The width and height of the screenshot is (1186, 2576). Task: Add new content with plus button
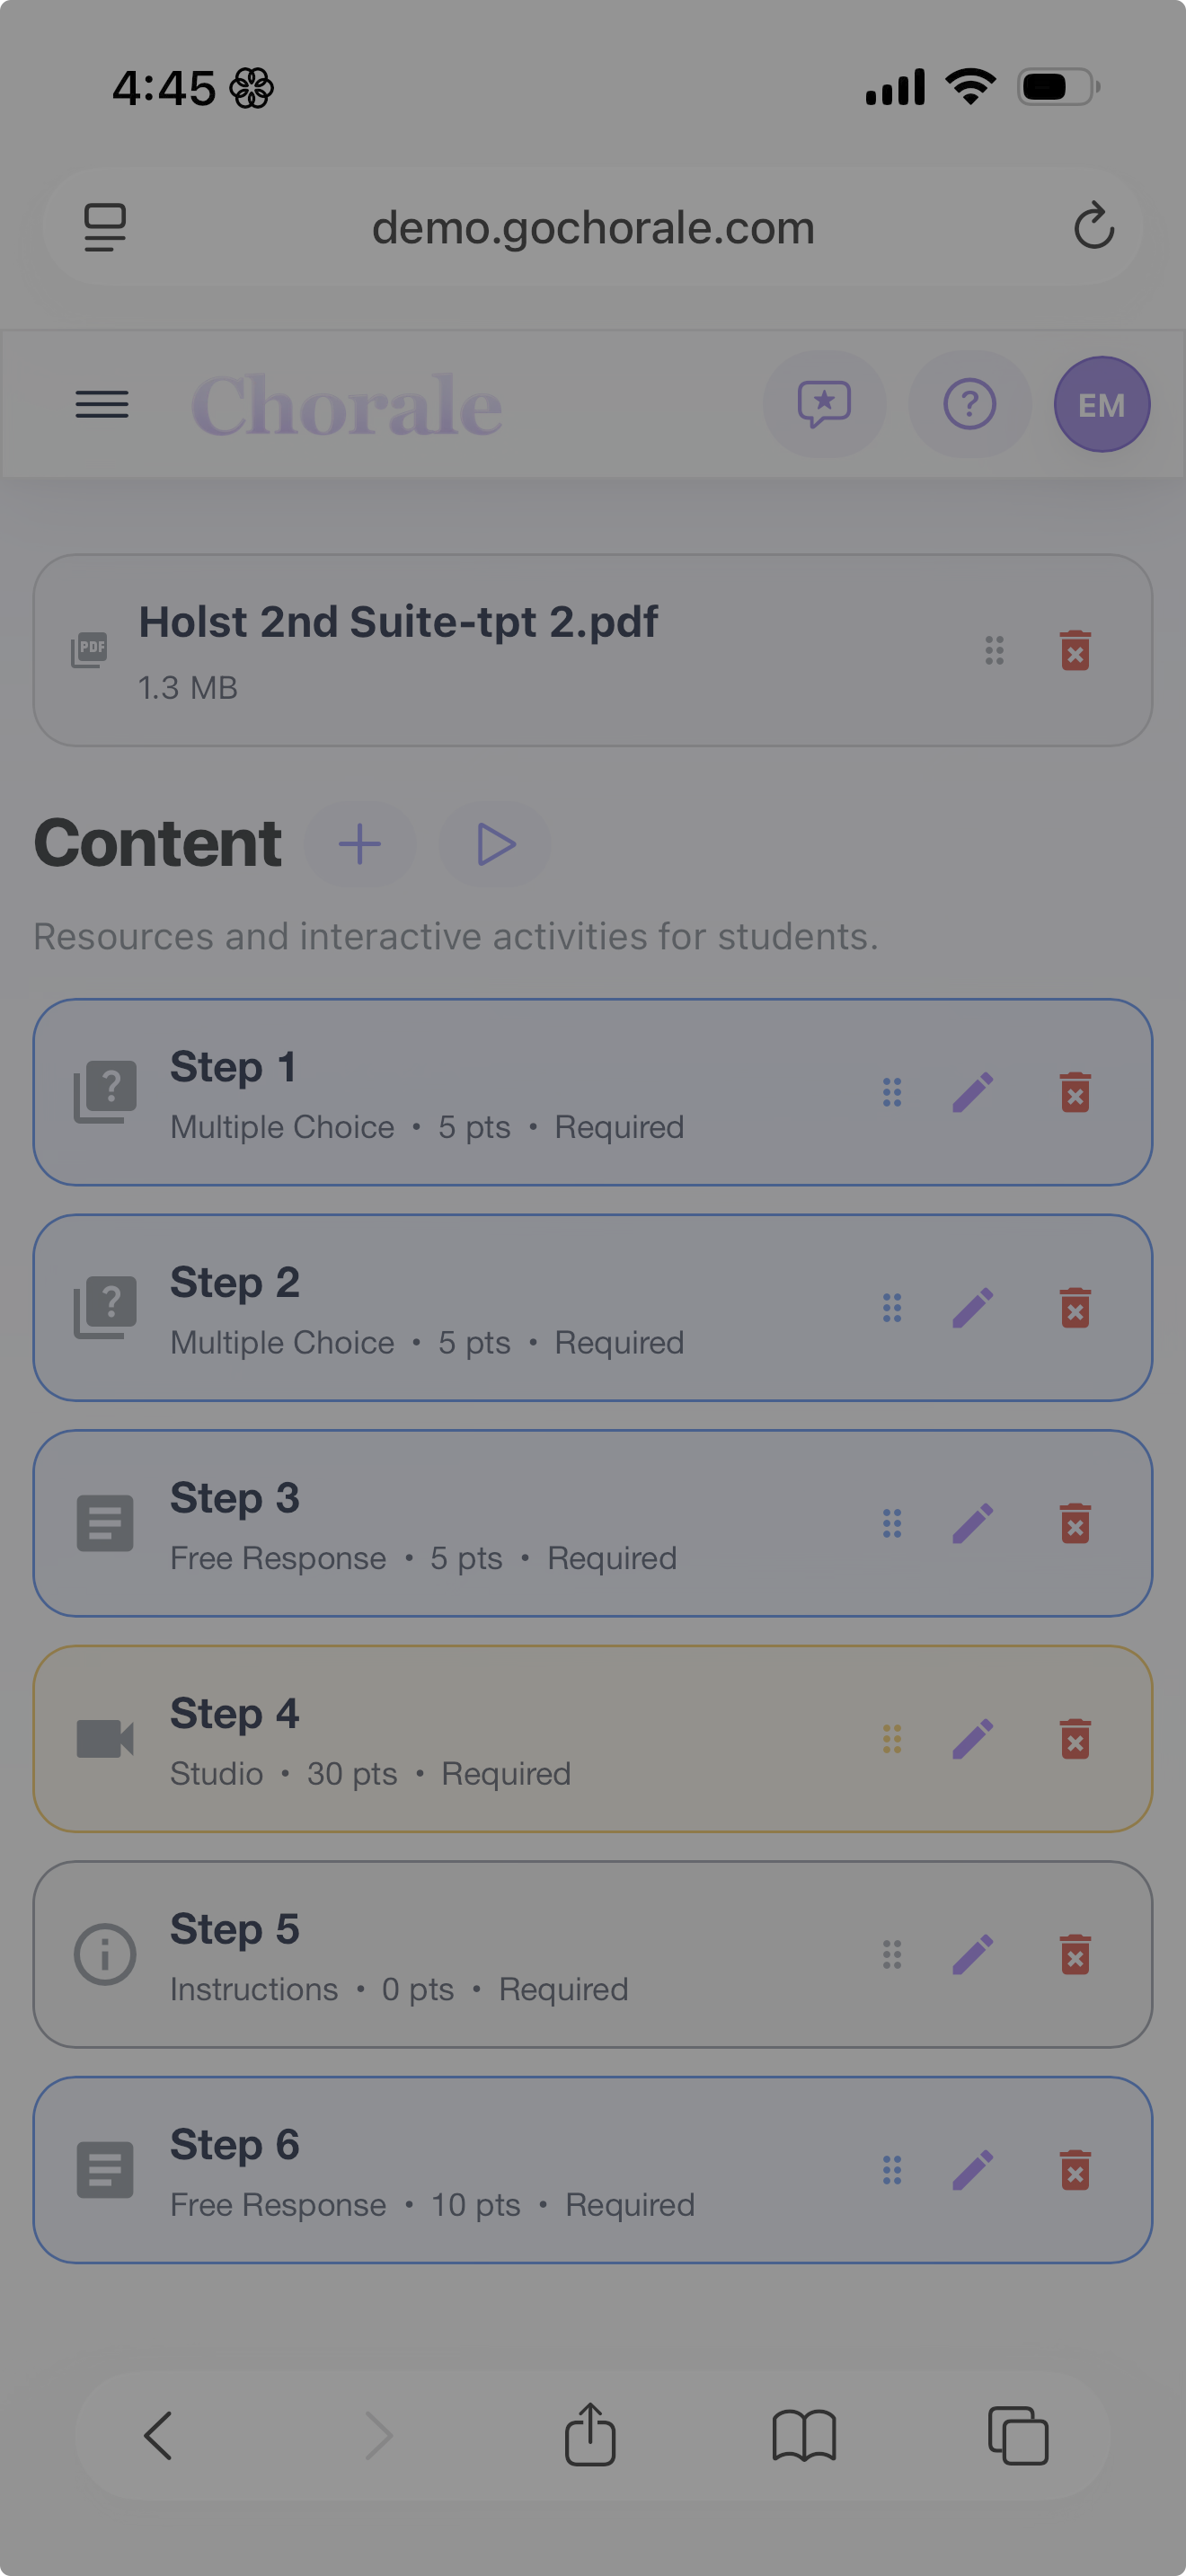point(360,844)
